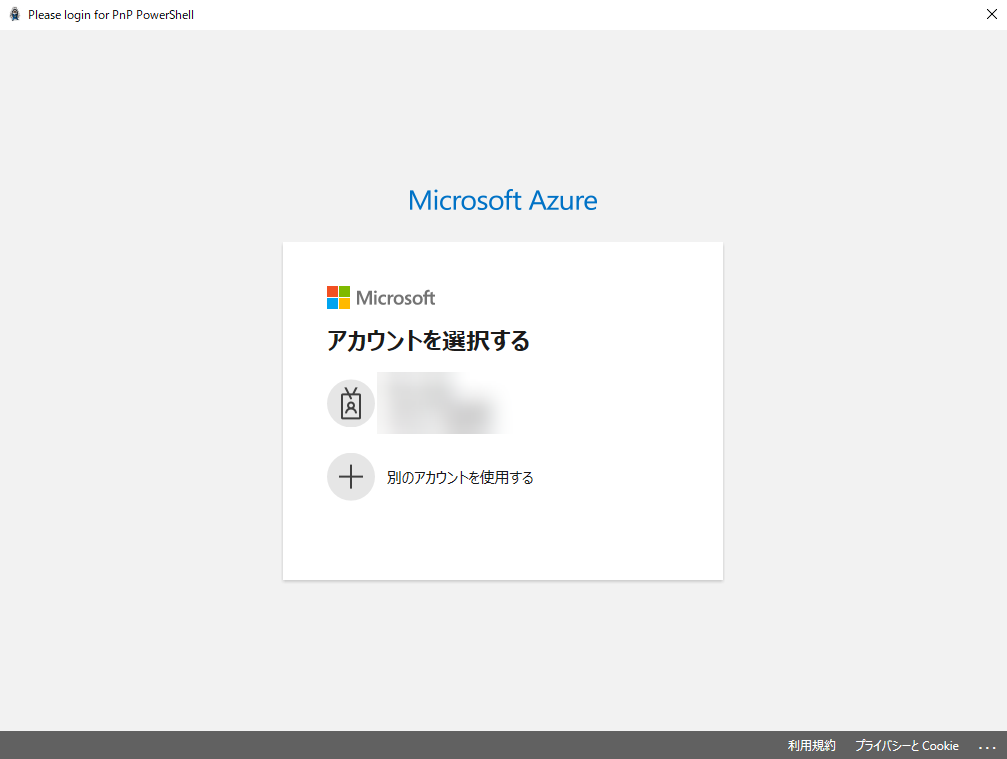1007x759 pixels.
Task: Select the blurred account badge icon
Action: [x=351, y=403]
